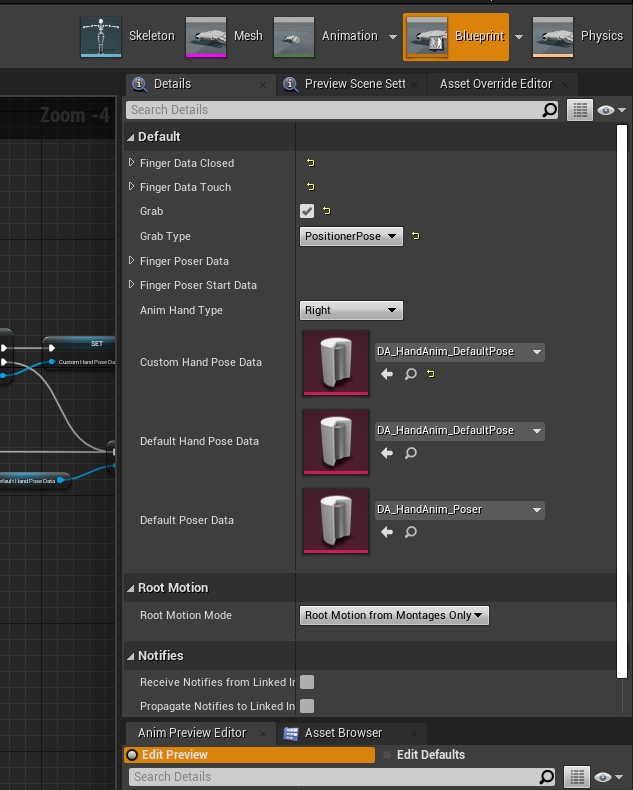The width and height of the screenshot is (633, 790).
Task: Click magnifier icon in top Search Details
Action: pyautogui.click(x=549, y=110)
